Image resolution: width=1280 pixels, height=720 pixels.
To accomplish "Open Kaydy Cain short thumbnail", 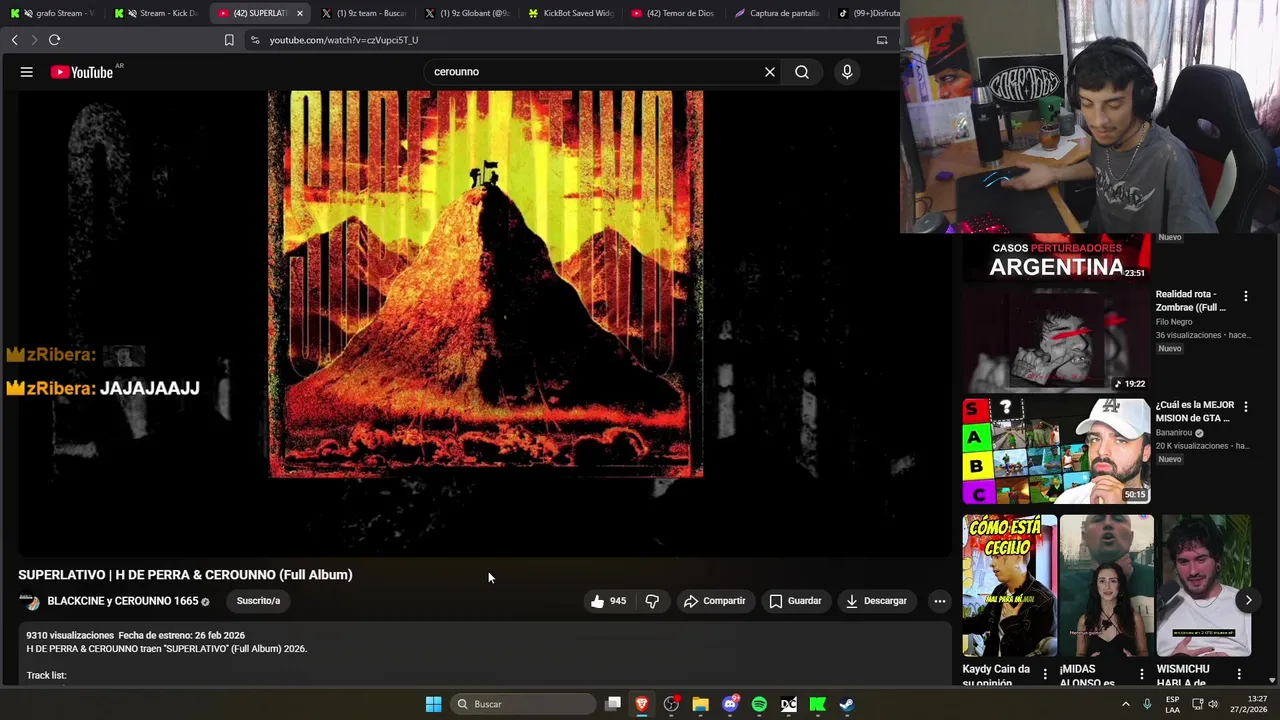I will click(1010, 586).
